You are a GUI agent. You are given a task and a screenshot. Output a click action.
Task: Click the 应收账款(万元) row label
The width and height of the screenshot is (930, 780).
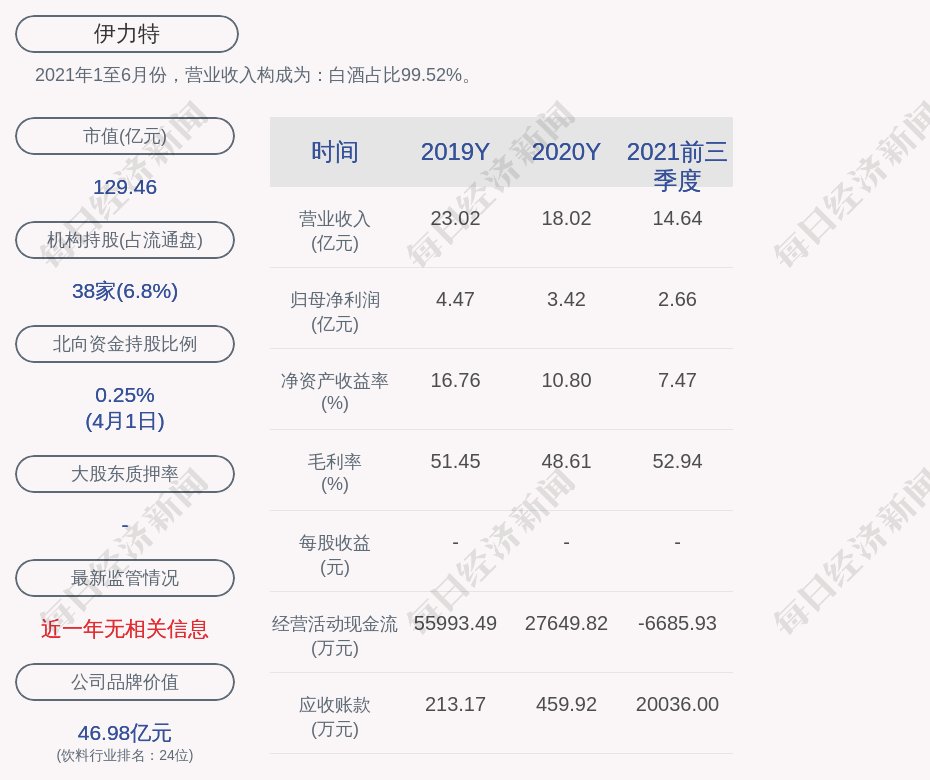[x=335, y=717]
